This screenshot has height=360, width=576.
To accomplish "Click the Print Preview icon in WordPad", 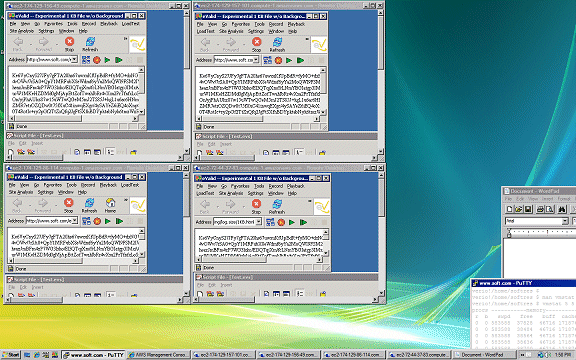I will 550,209.
